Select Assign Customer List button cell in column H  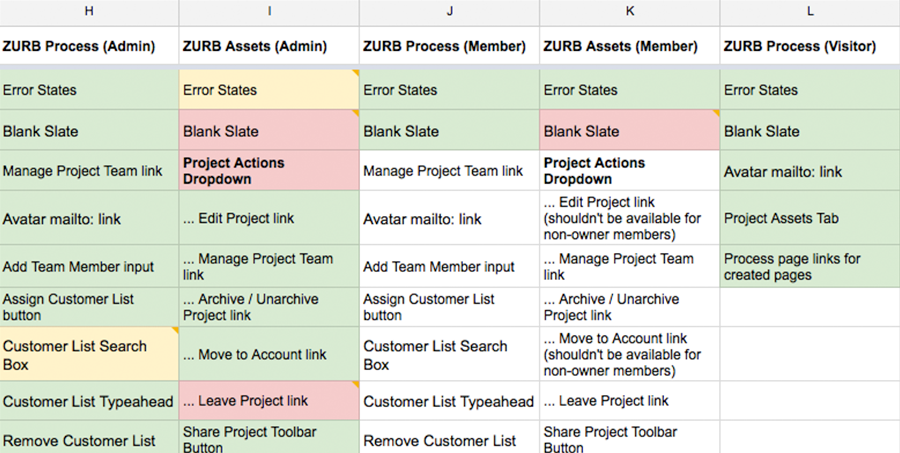tap(89, 307)
